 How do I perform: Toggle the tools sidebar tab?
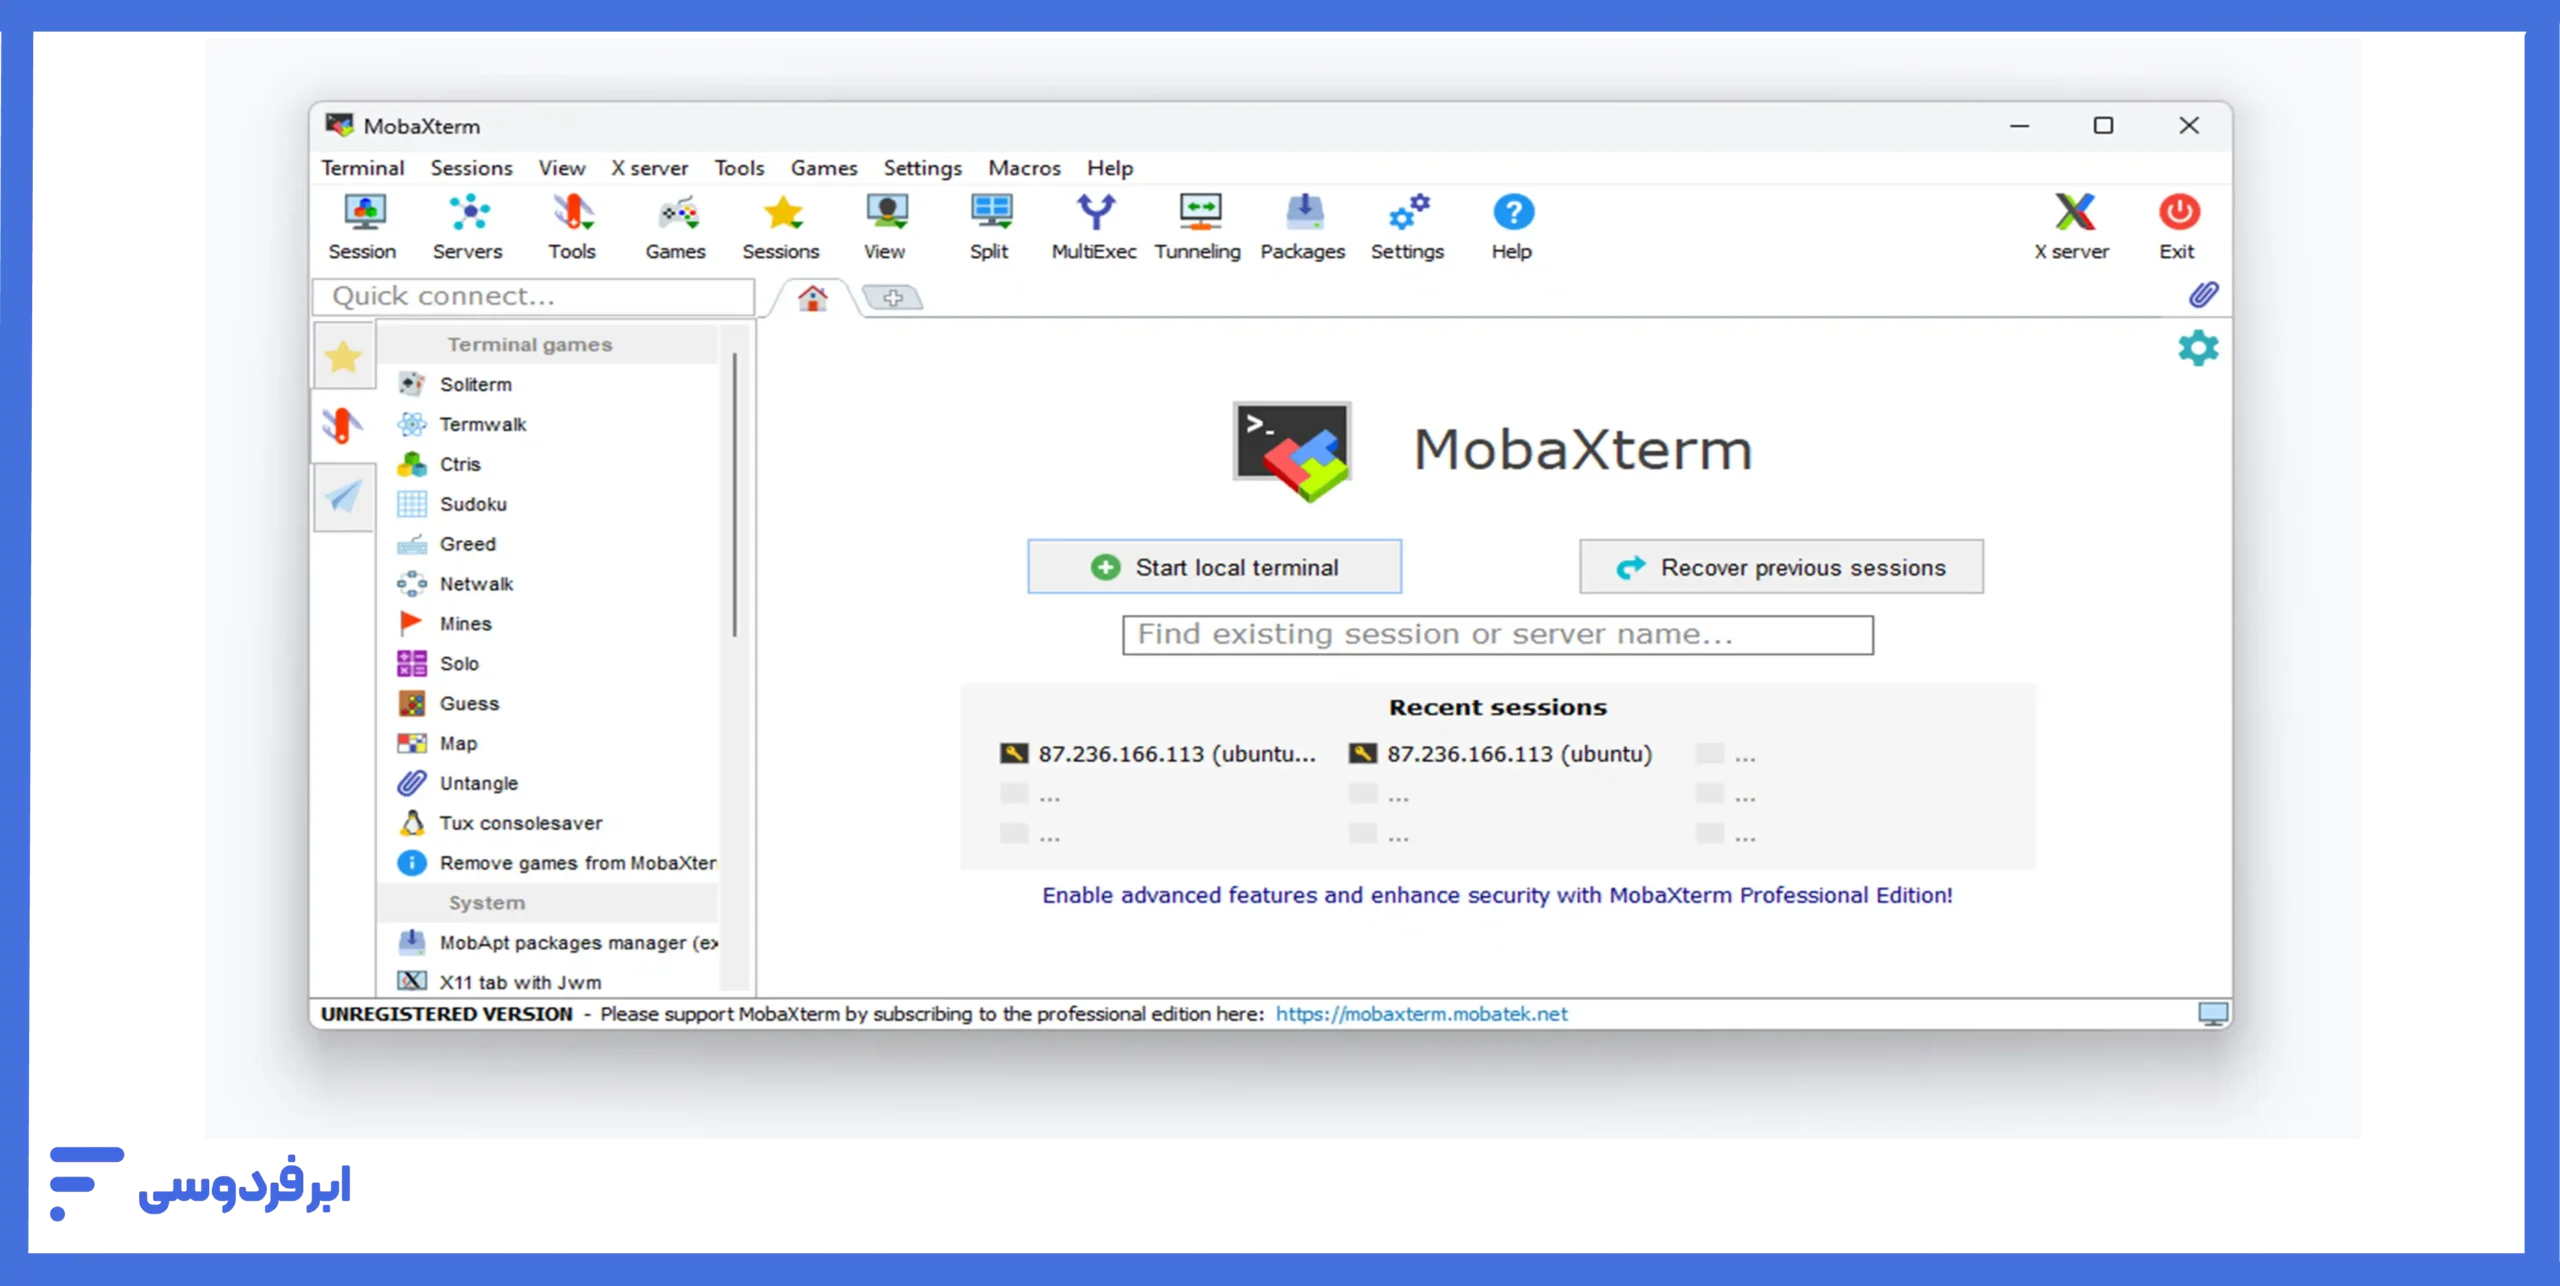click(343, 427)
